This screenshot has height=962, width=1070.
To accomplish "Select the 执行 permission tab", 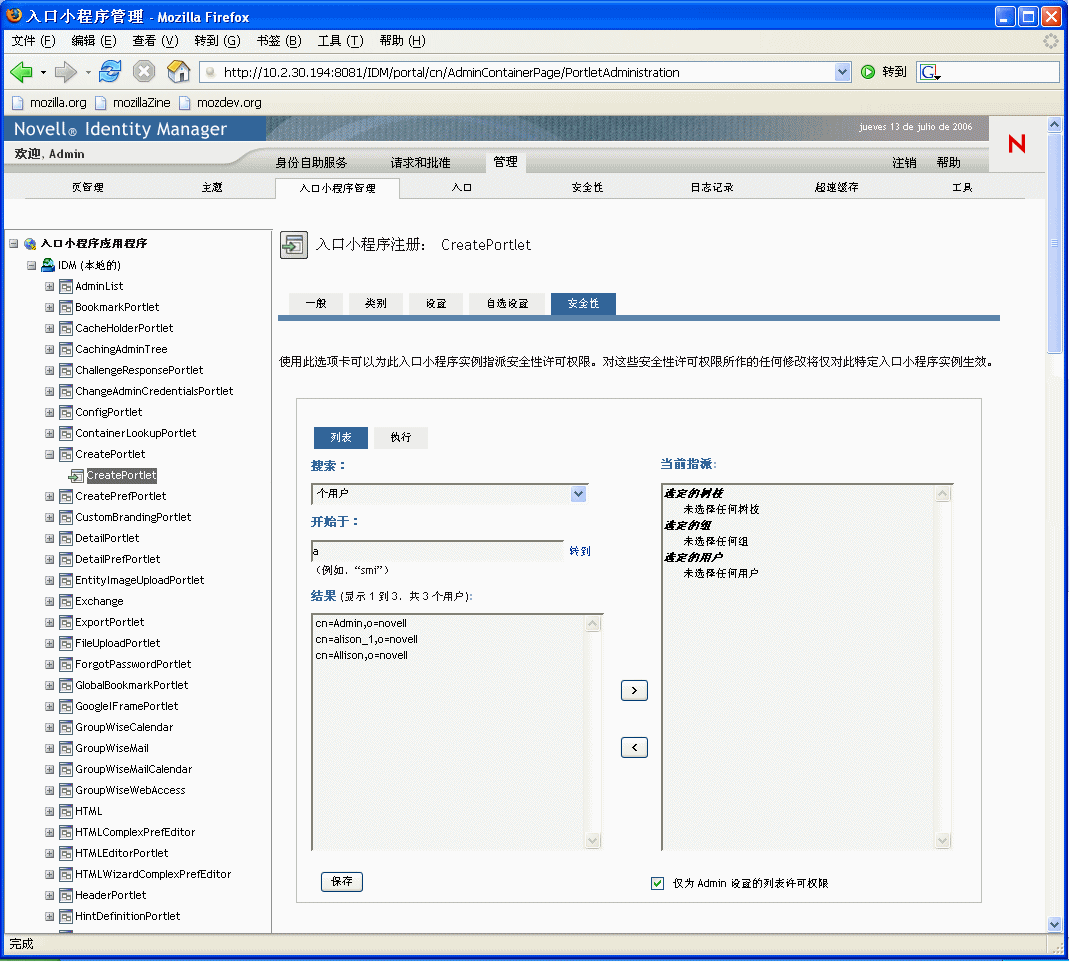I will [401, 437].
